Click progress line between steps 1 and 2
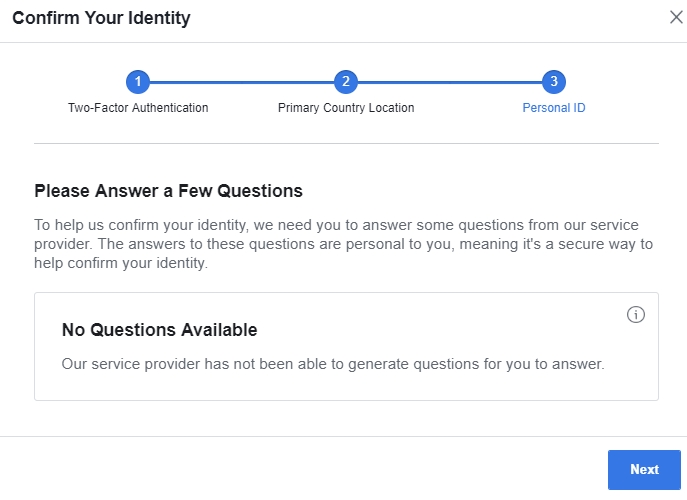Viewport: 687px width, 500px height. tap(242, 82)
